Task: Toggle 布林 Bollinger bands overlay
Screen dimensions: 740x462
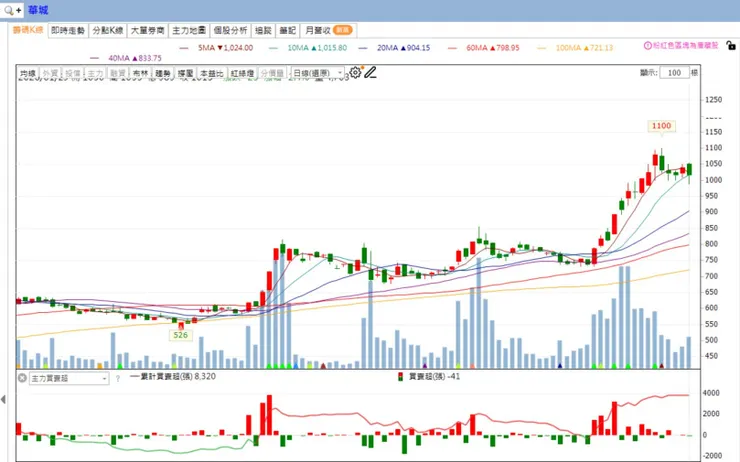Action: pos(140,73)
